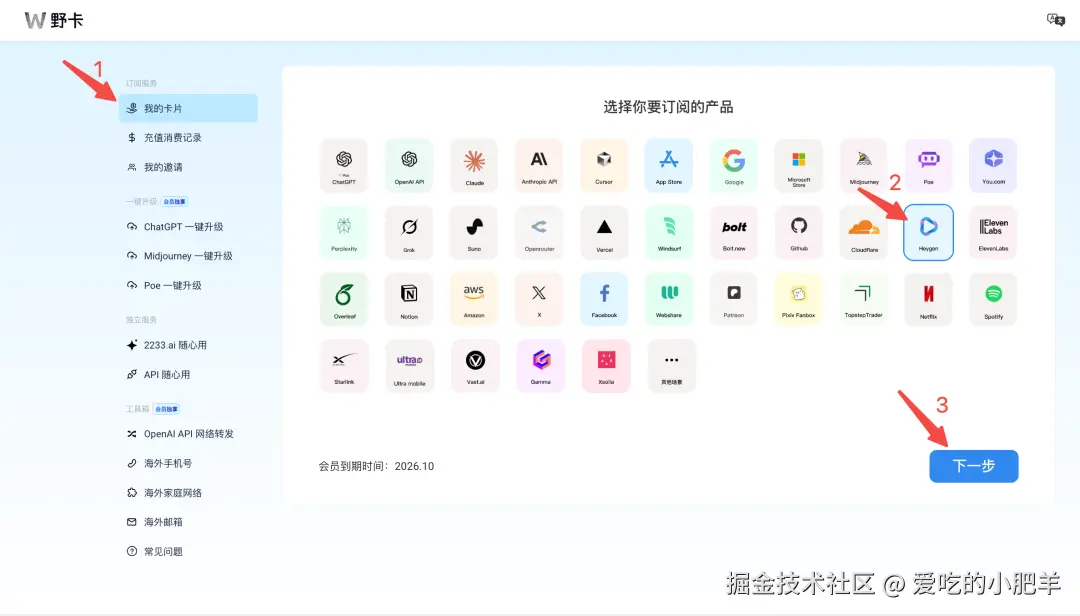Choose the Grok product tile

point(409,231)
